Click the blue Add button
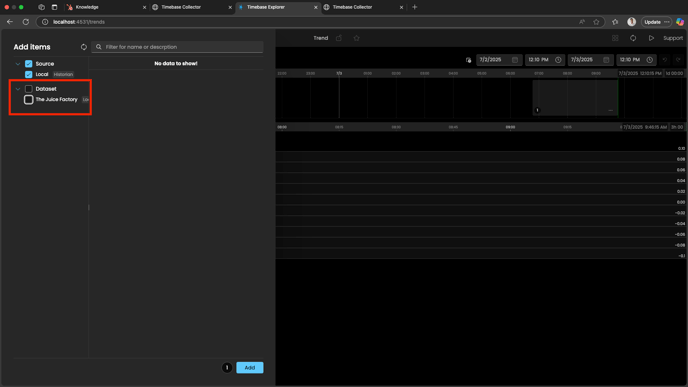The height and width of the screenshot is (387, 688). [x=250, y=368]
